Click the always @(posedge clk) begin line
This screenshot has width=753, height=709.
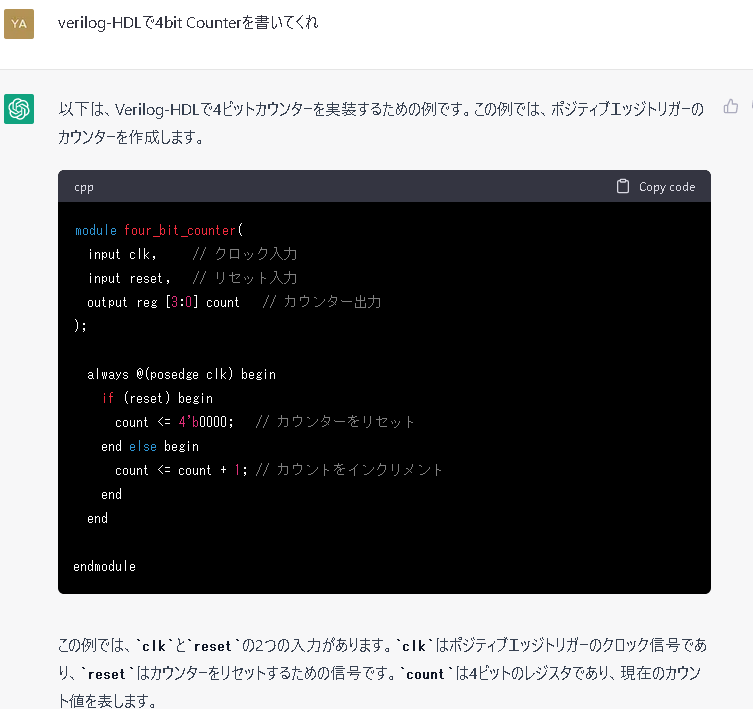pos(182,374)
